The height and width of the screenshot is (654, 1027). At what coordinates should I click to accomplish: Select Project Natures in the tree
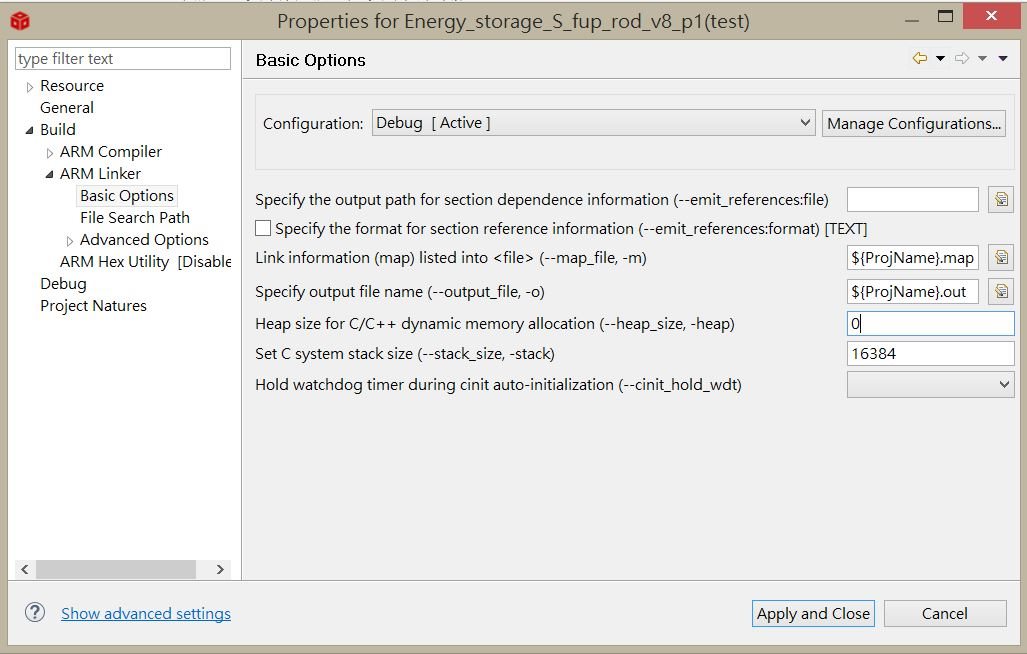[x=93, y=305]
